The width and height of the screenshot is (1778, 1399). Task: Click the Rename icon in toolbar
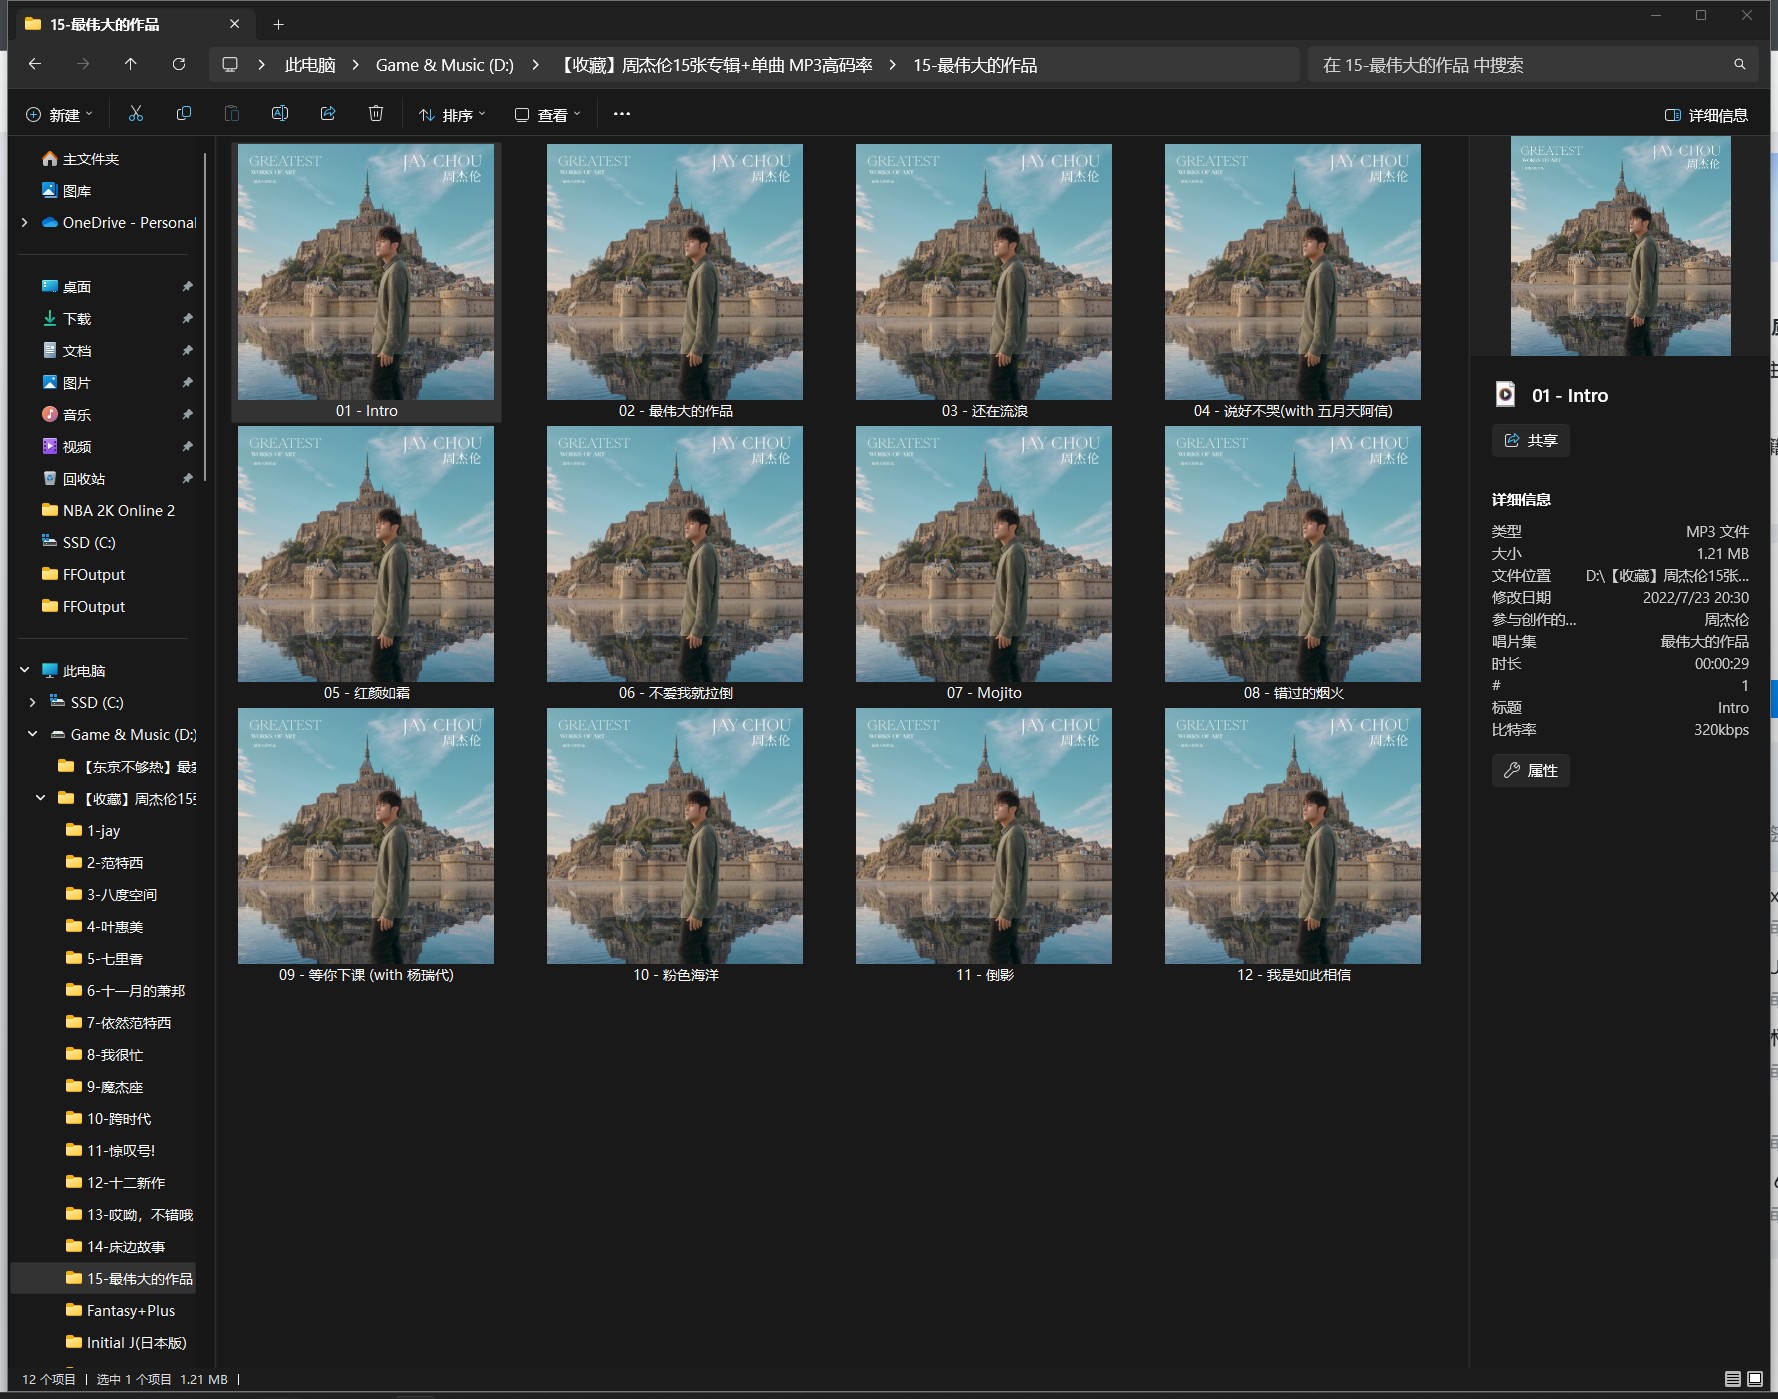pyautogui.click(x=280, y=114)
